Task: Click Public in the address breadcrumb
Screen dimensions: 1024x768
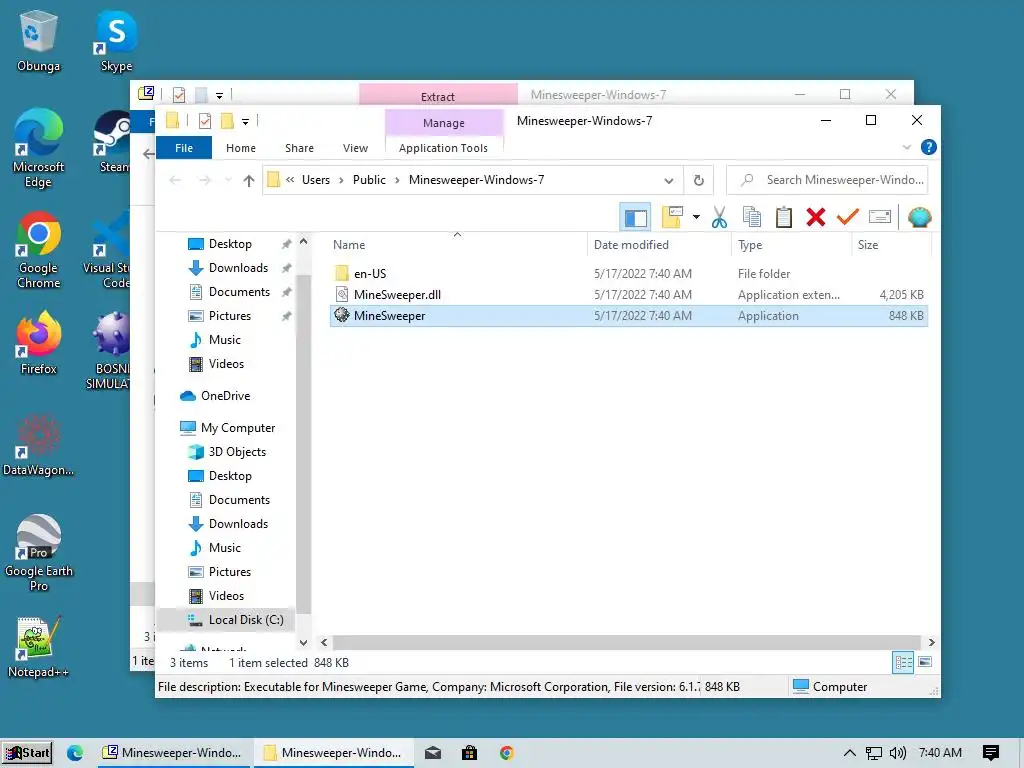Action: coord(369,180)
